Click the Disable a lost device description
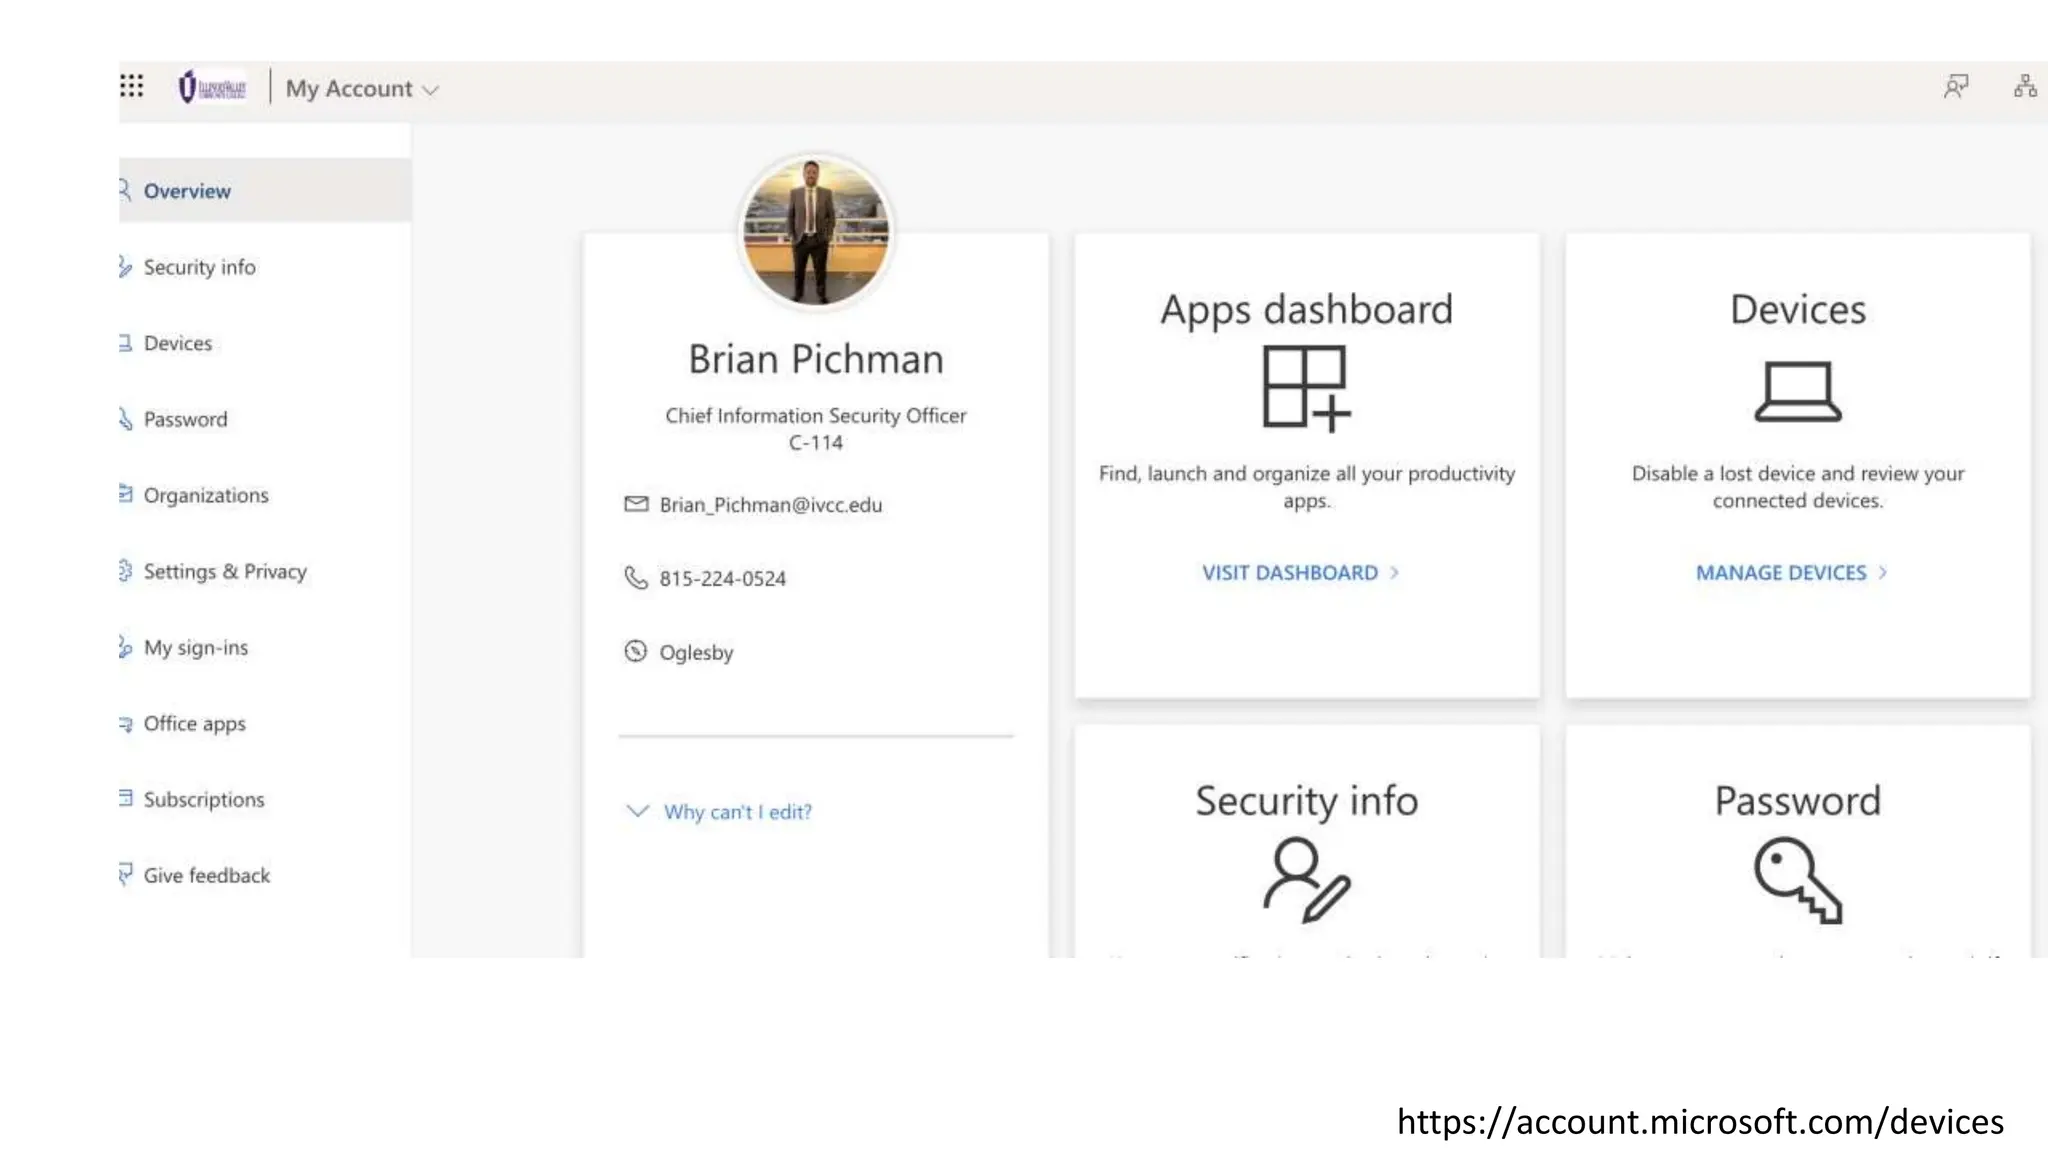 coord(1798,487)
